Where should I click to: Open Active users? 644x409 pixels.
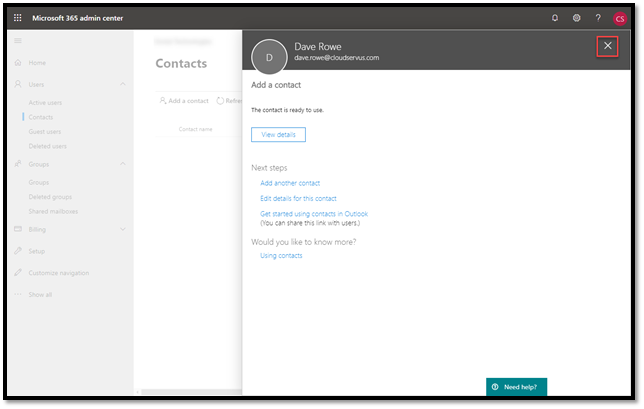45,103
